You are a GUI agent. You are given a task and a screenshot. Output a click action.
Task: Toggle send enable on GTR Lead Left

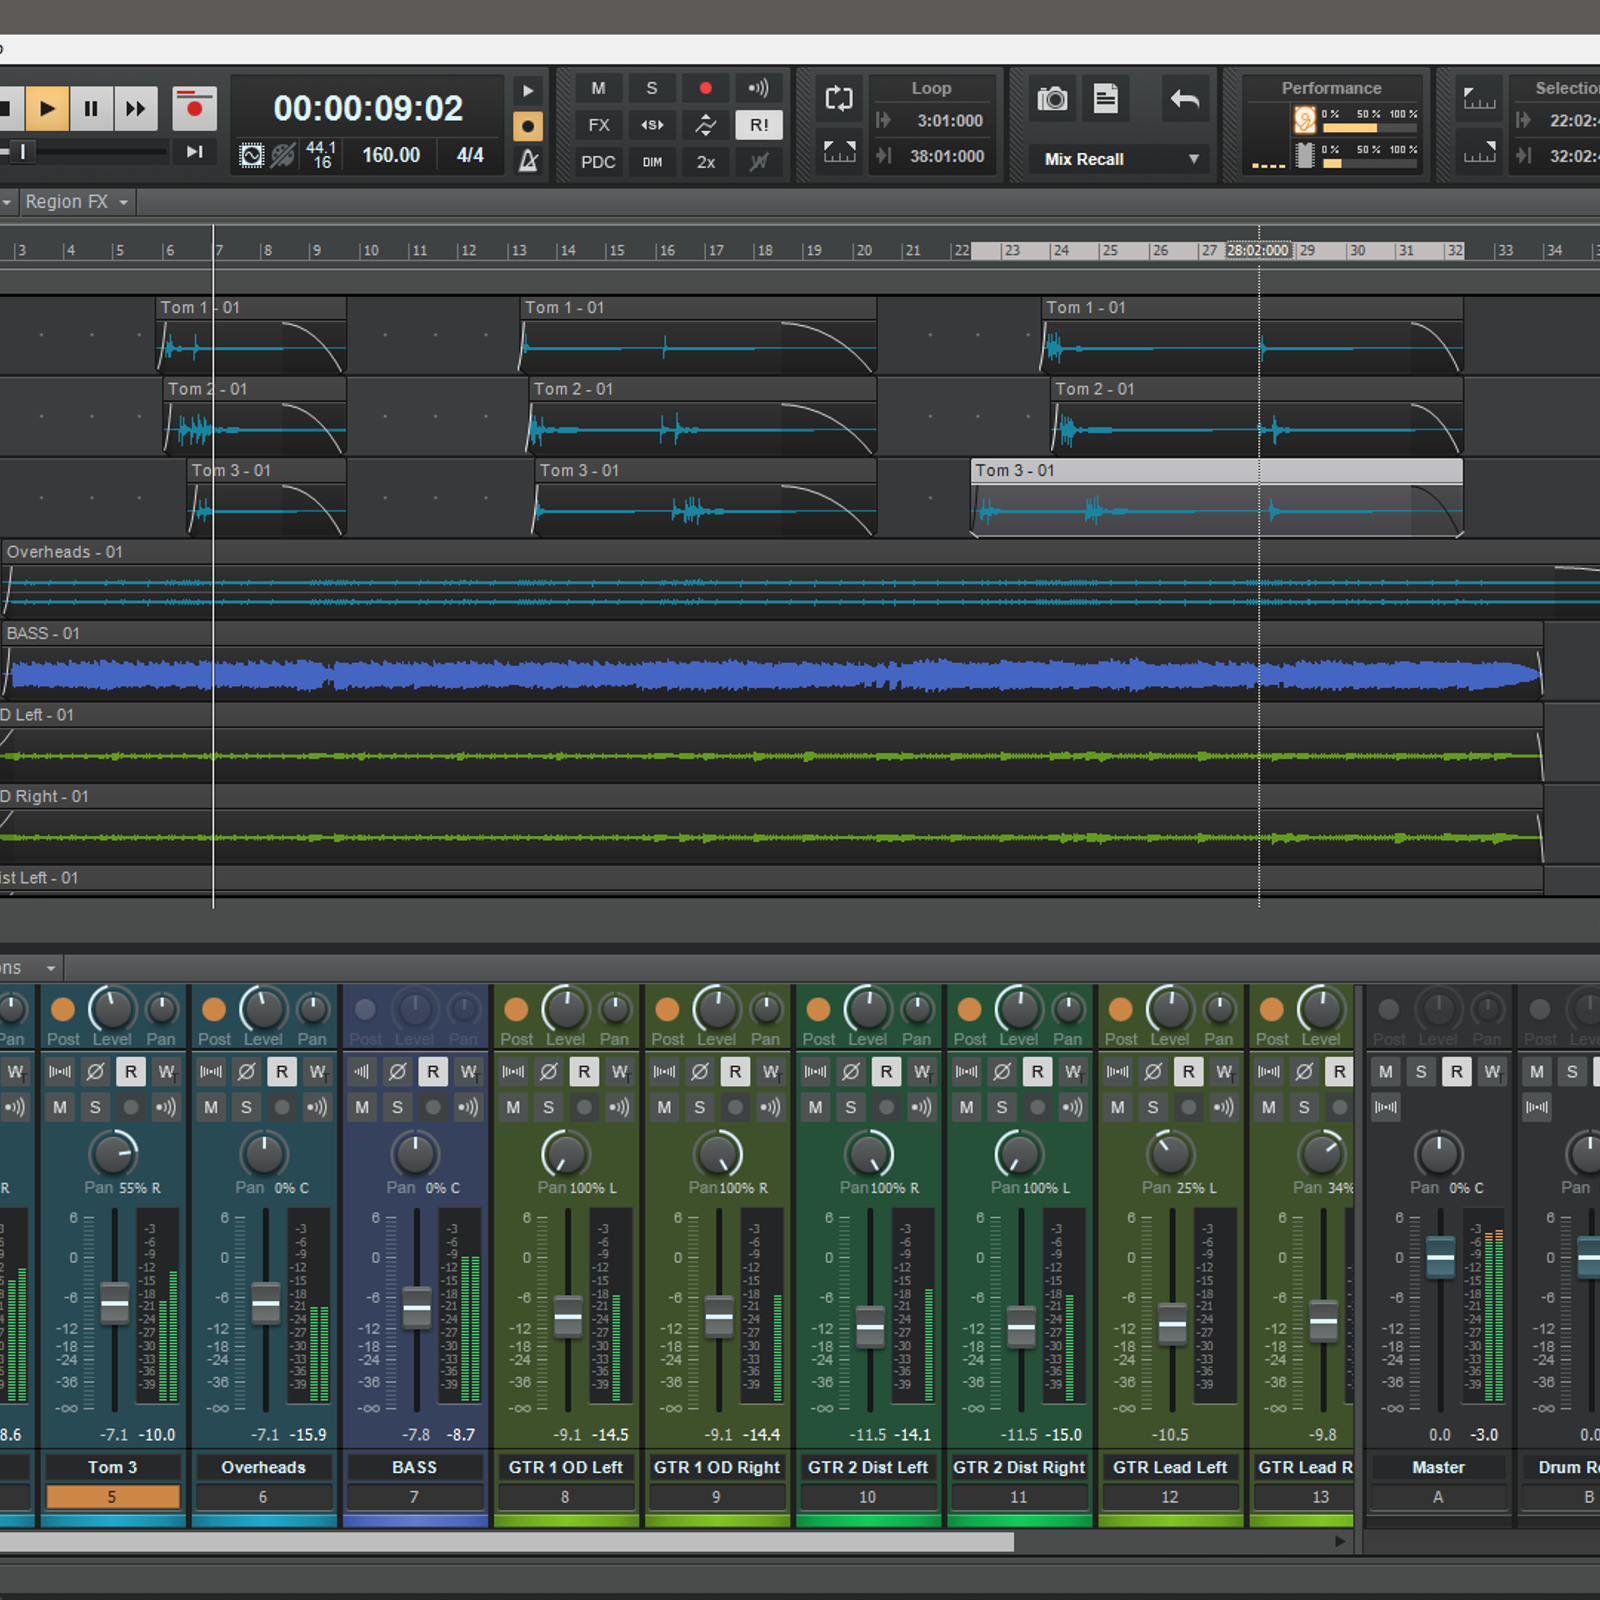[x=1120, y=1010]
